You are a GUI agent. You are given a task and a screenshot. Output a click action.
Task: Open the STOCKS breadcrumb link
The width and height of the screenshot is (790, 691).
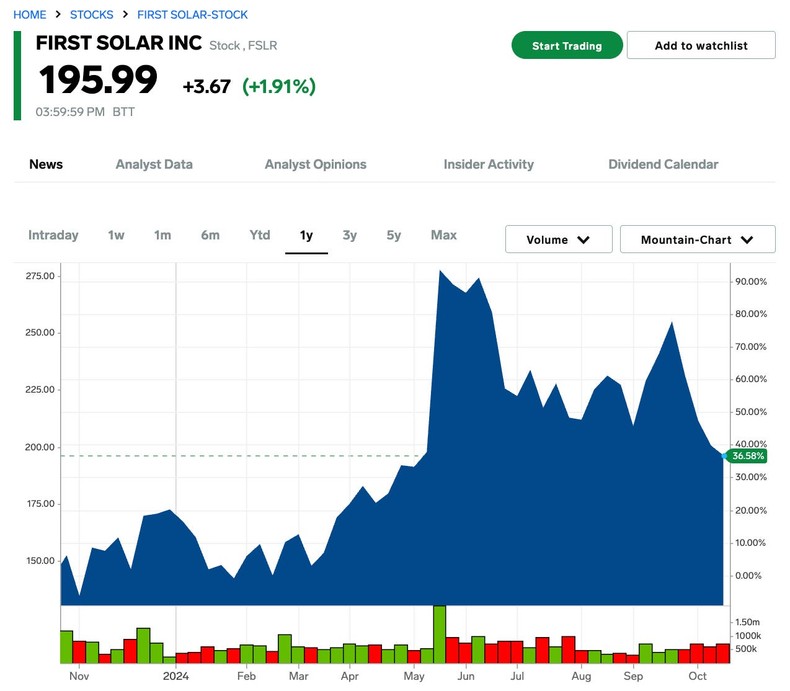[x=91, y=15]
